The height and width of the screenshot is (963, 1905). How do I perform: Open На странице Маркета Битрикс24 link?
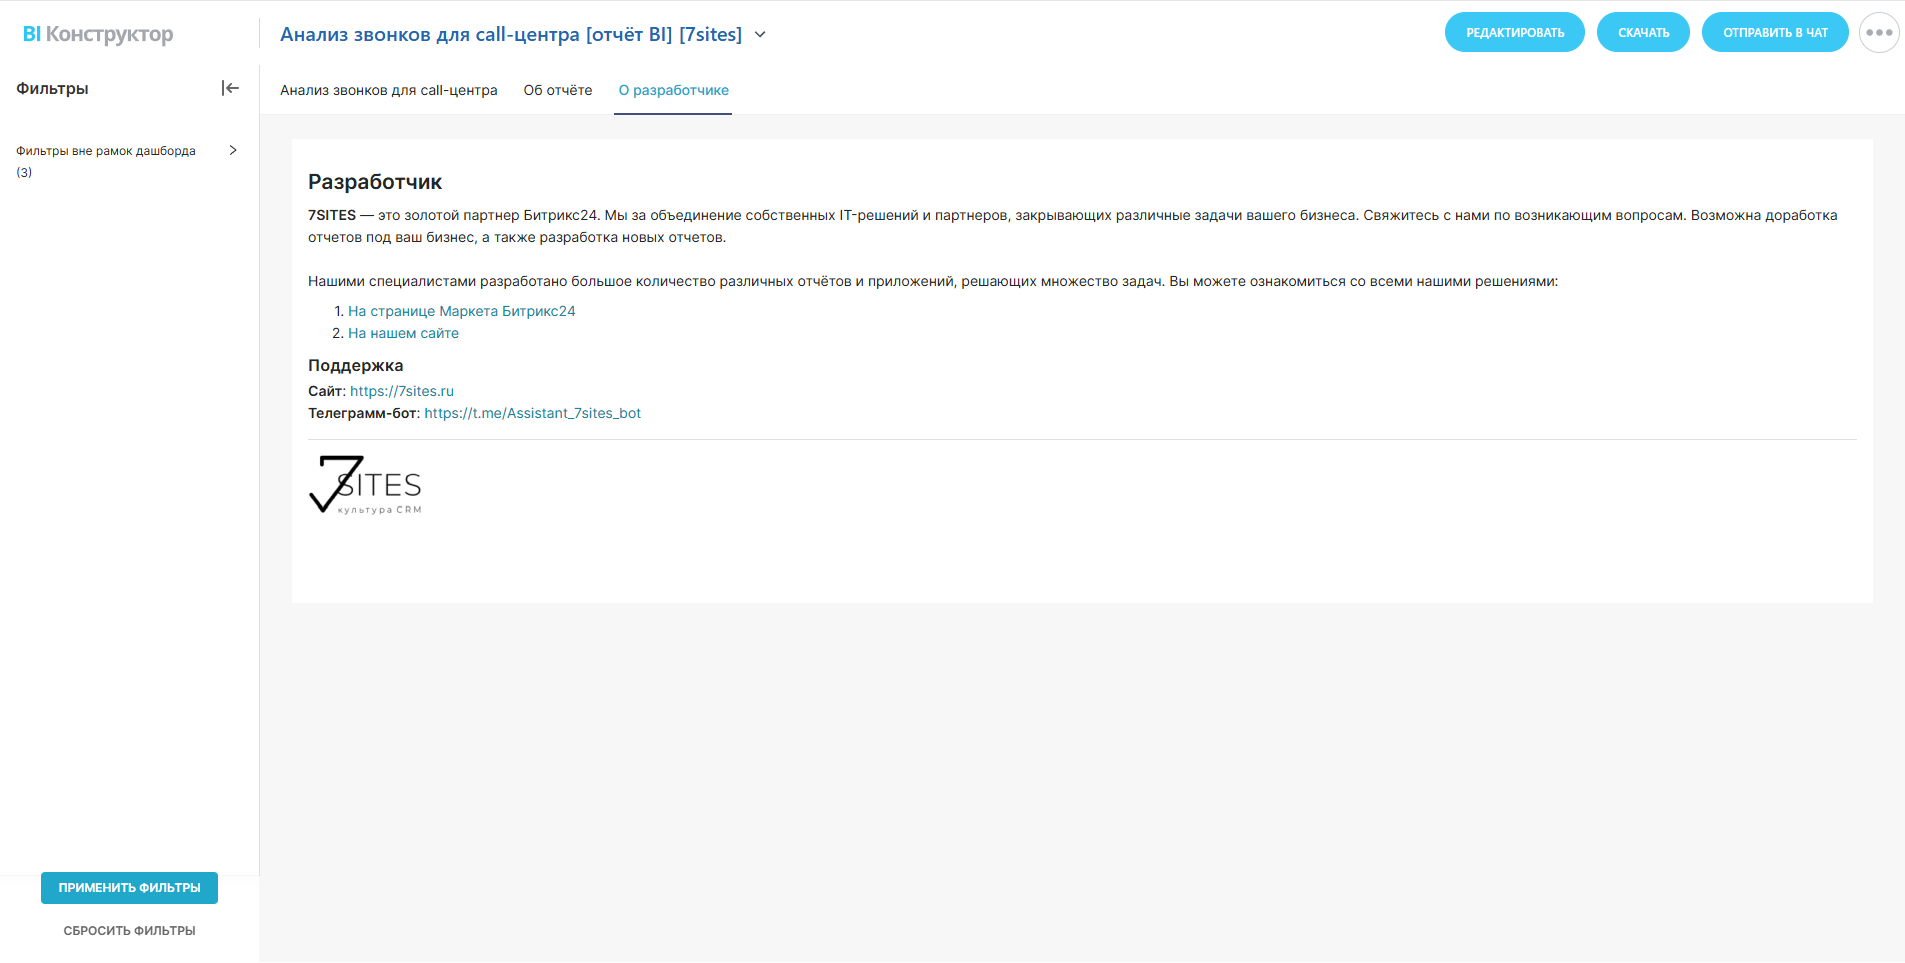[x=461, y=311]
